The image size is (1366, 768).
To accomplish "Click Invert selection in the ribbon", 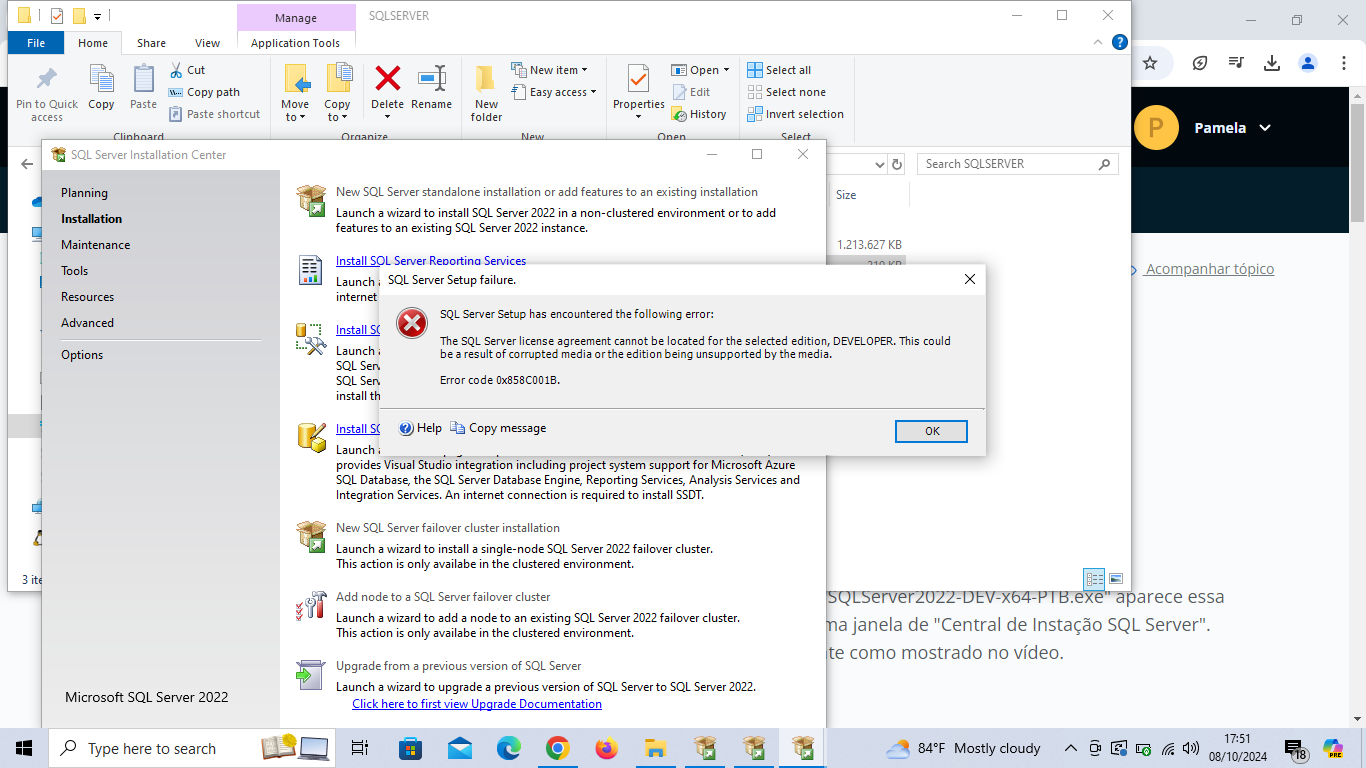I will [796, 114].
